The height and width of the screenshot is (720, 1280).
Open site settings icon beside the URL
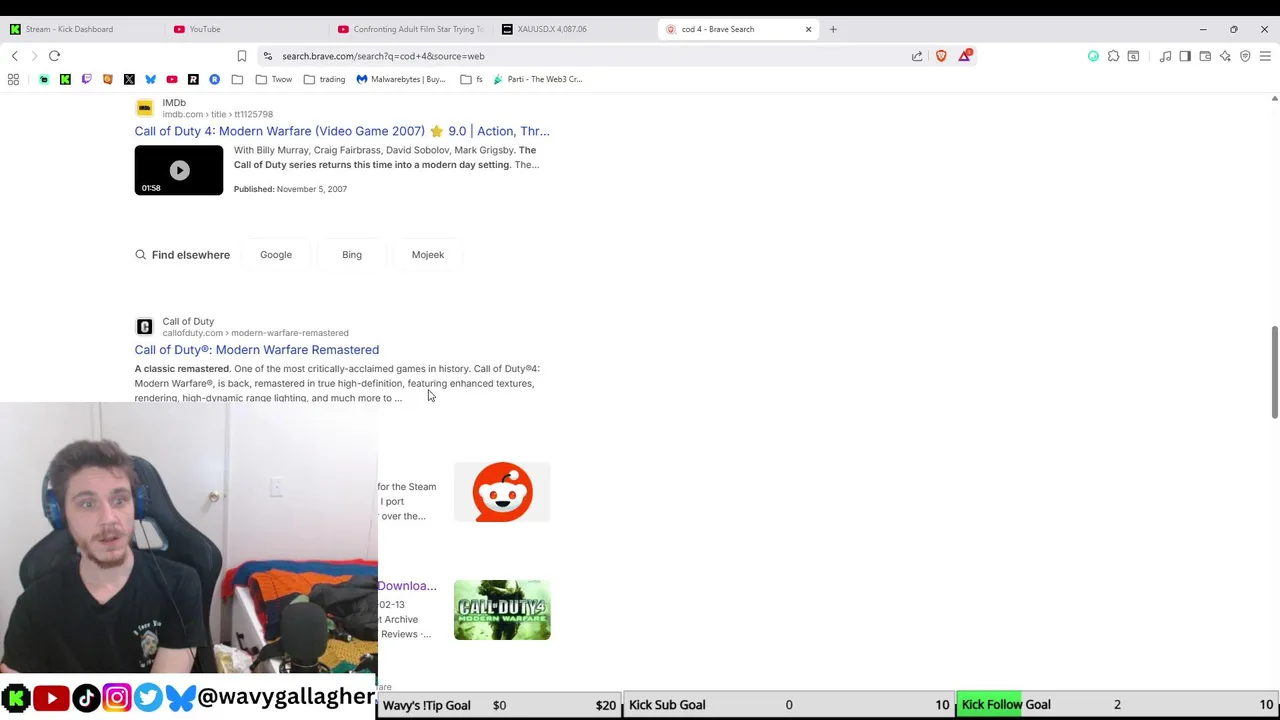pyautogui.click(x=268, y=56)
